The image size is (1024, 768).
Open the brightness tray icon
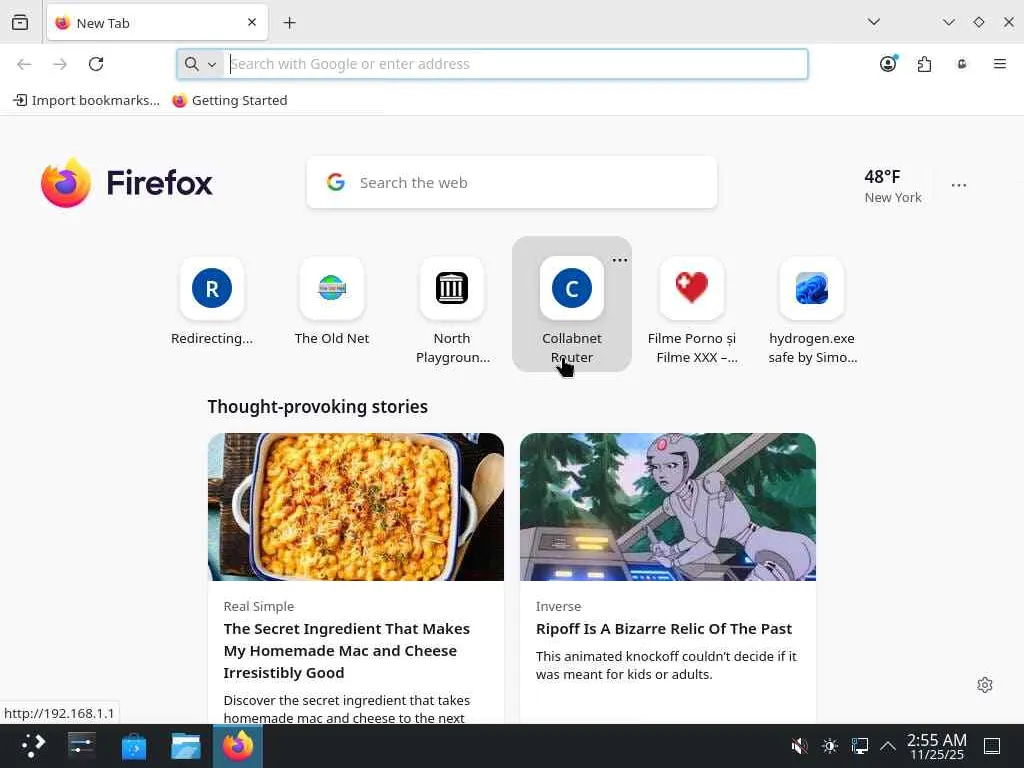pyautogui.click(x=830, y=746)
